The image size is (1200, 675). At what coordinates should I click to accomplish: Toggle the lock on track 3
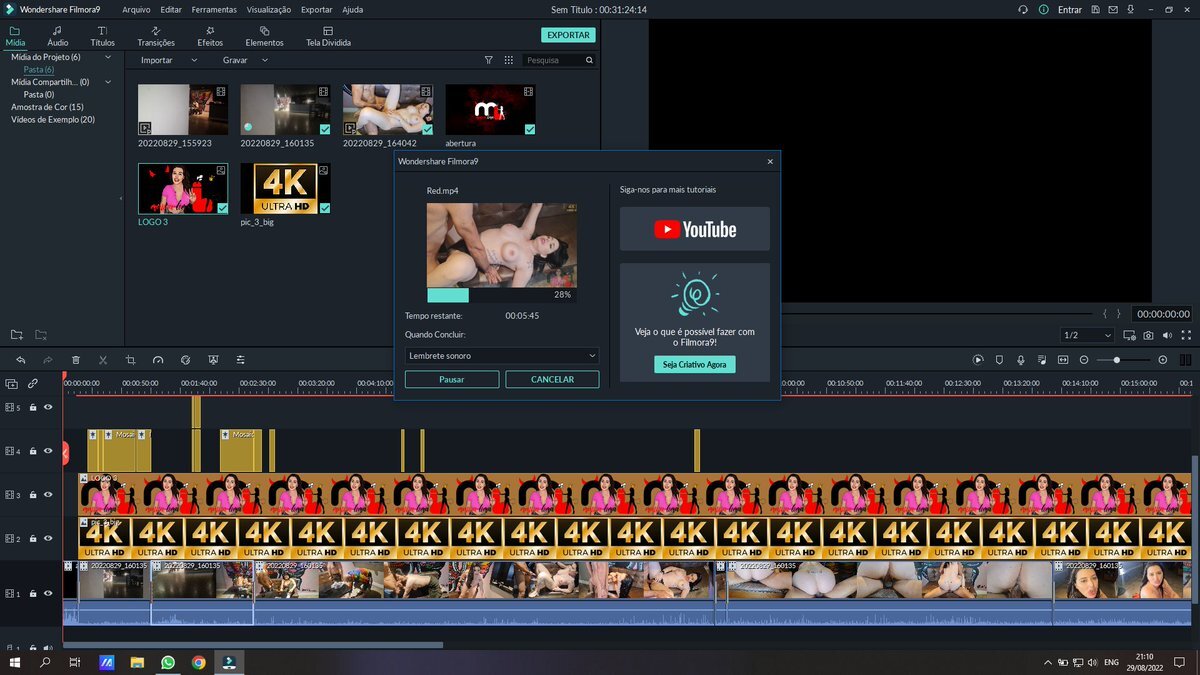point(33,495)
